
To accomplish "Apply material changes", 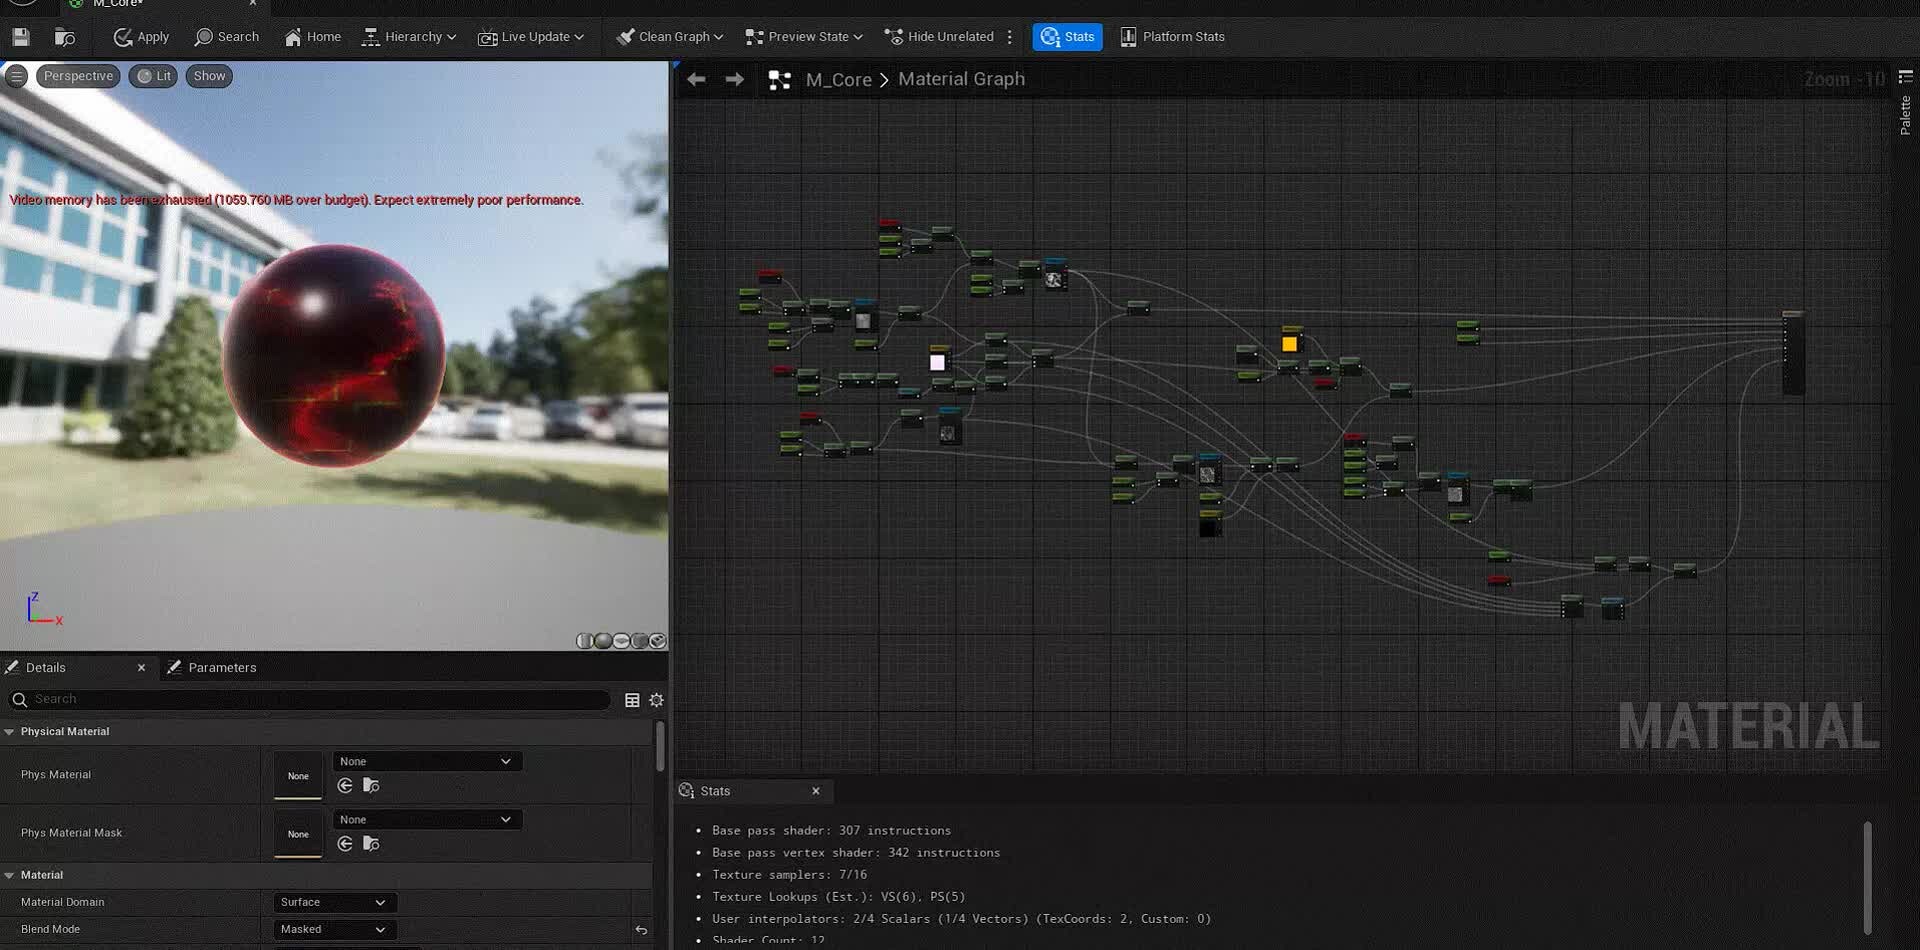I will tap(141, 37).
